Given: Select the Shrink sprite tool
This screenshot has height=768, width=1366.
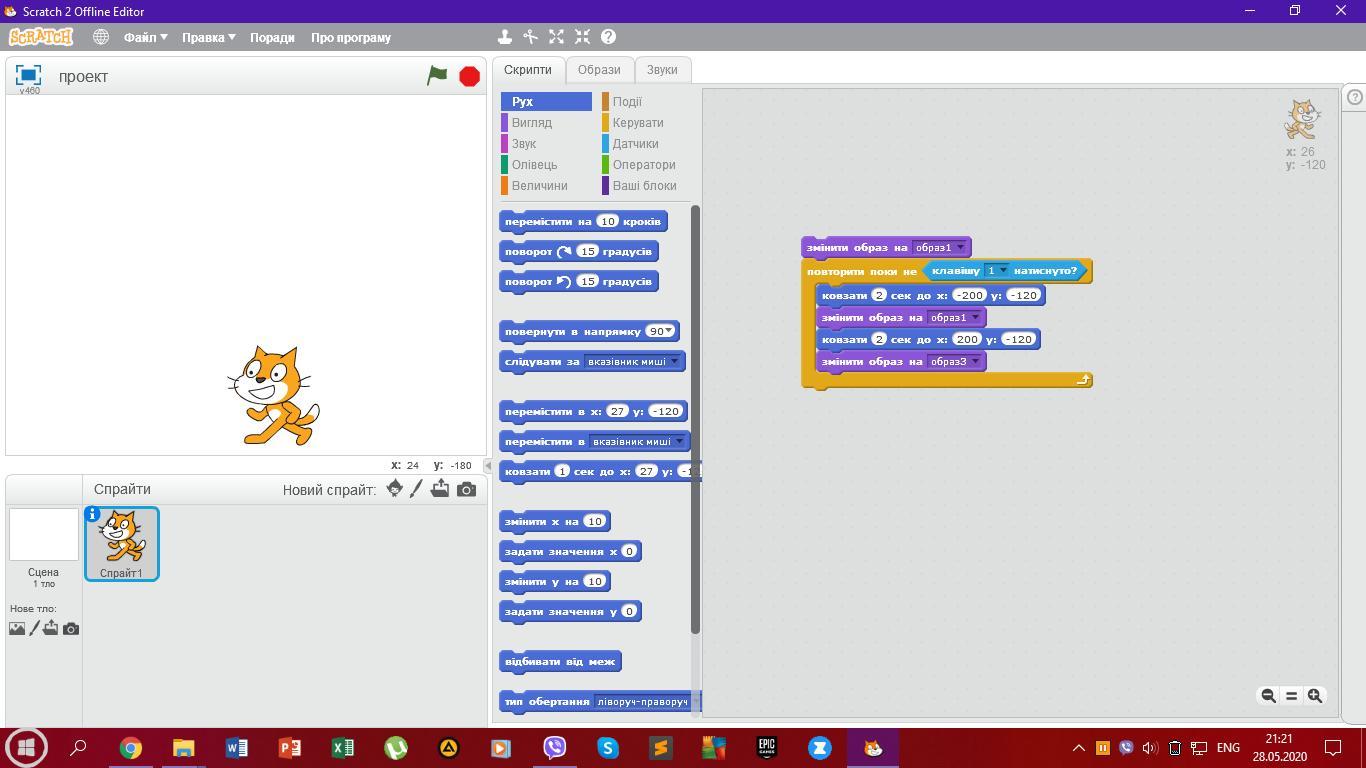Looking at the screenshot, I should [583, 37].
